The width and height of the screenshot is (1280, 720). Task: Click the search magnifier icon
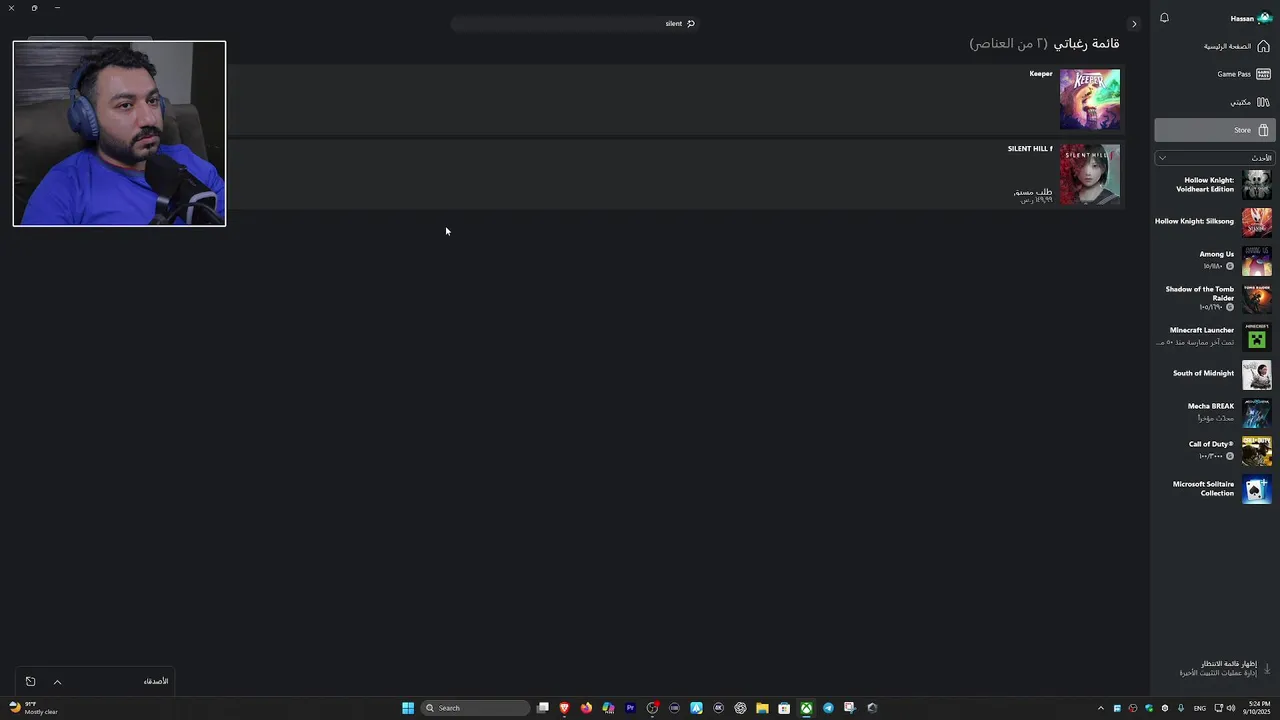point(690,23)
